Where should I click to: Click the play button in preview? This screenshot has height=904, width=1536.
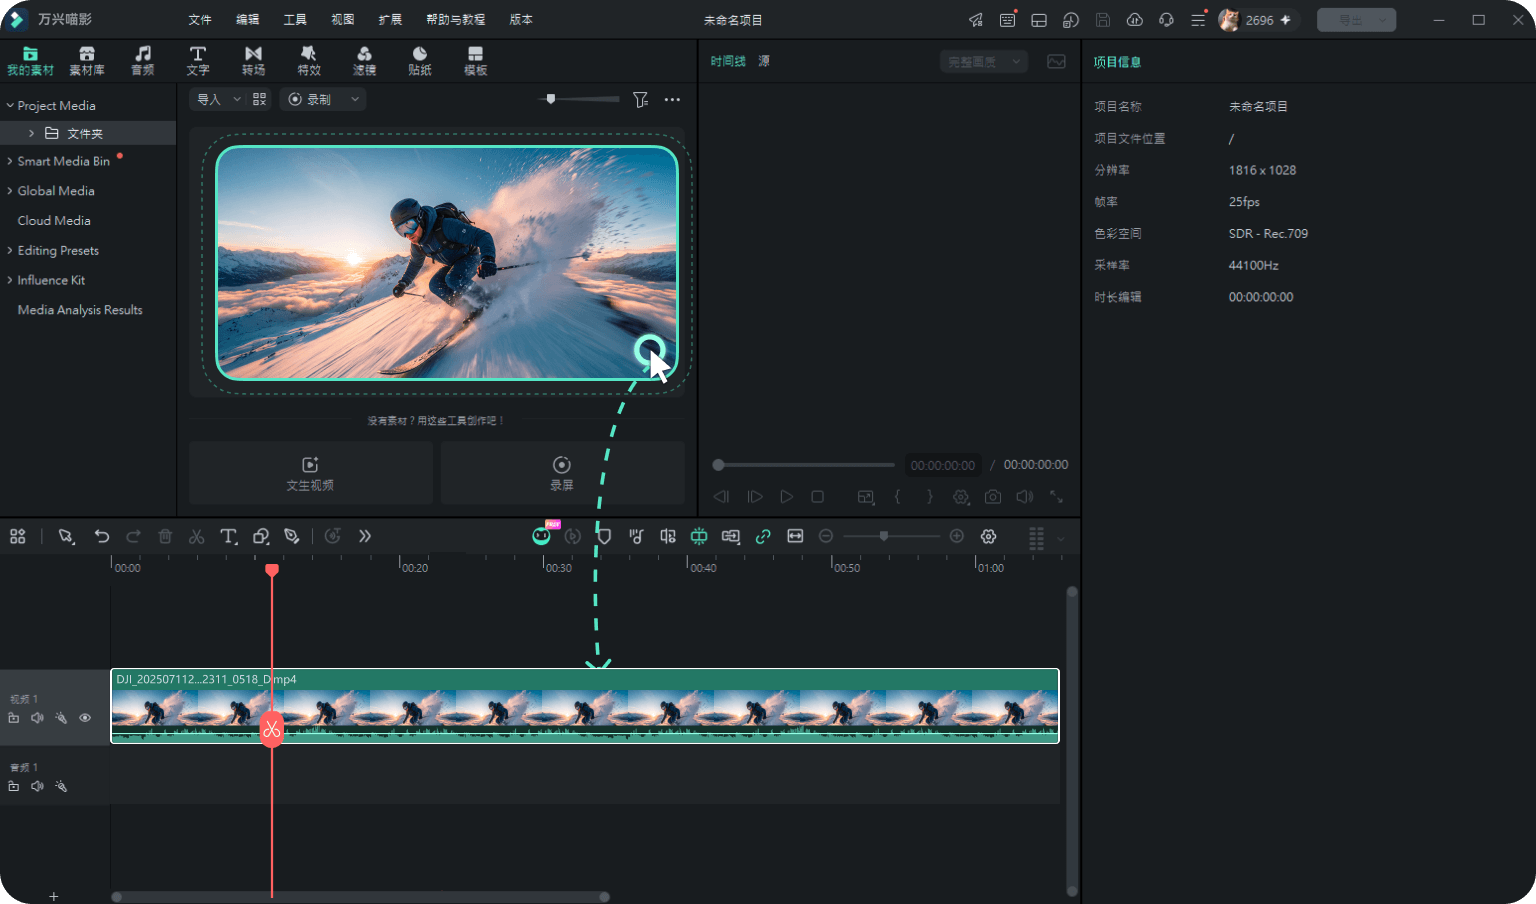tap(787, 496)
